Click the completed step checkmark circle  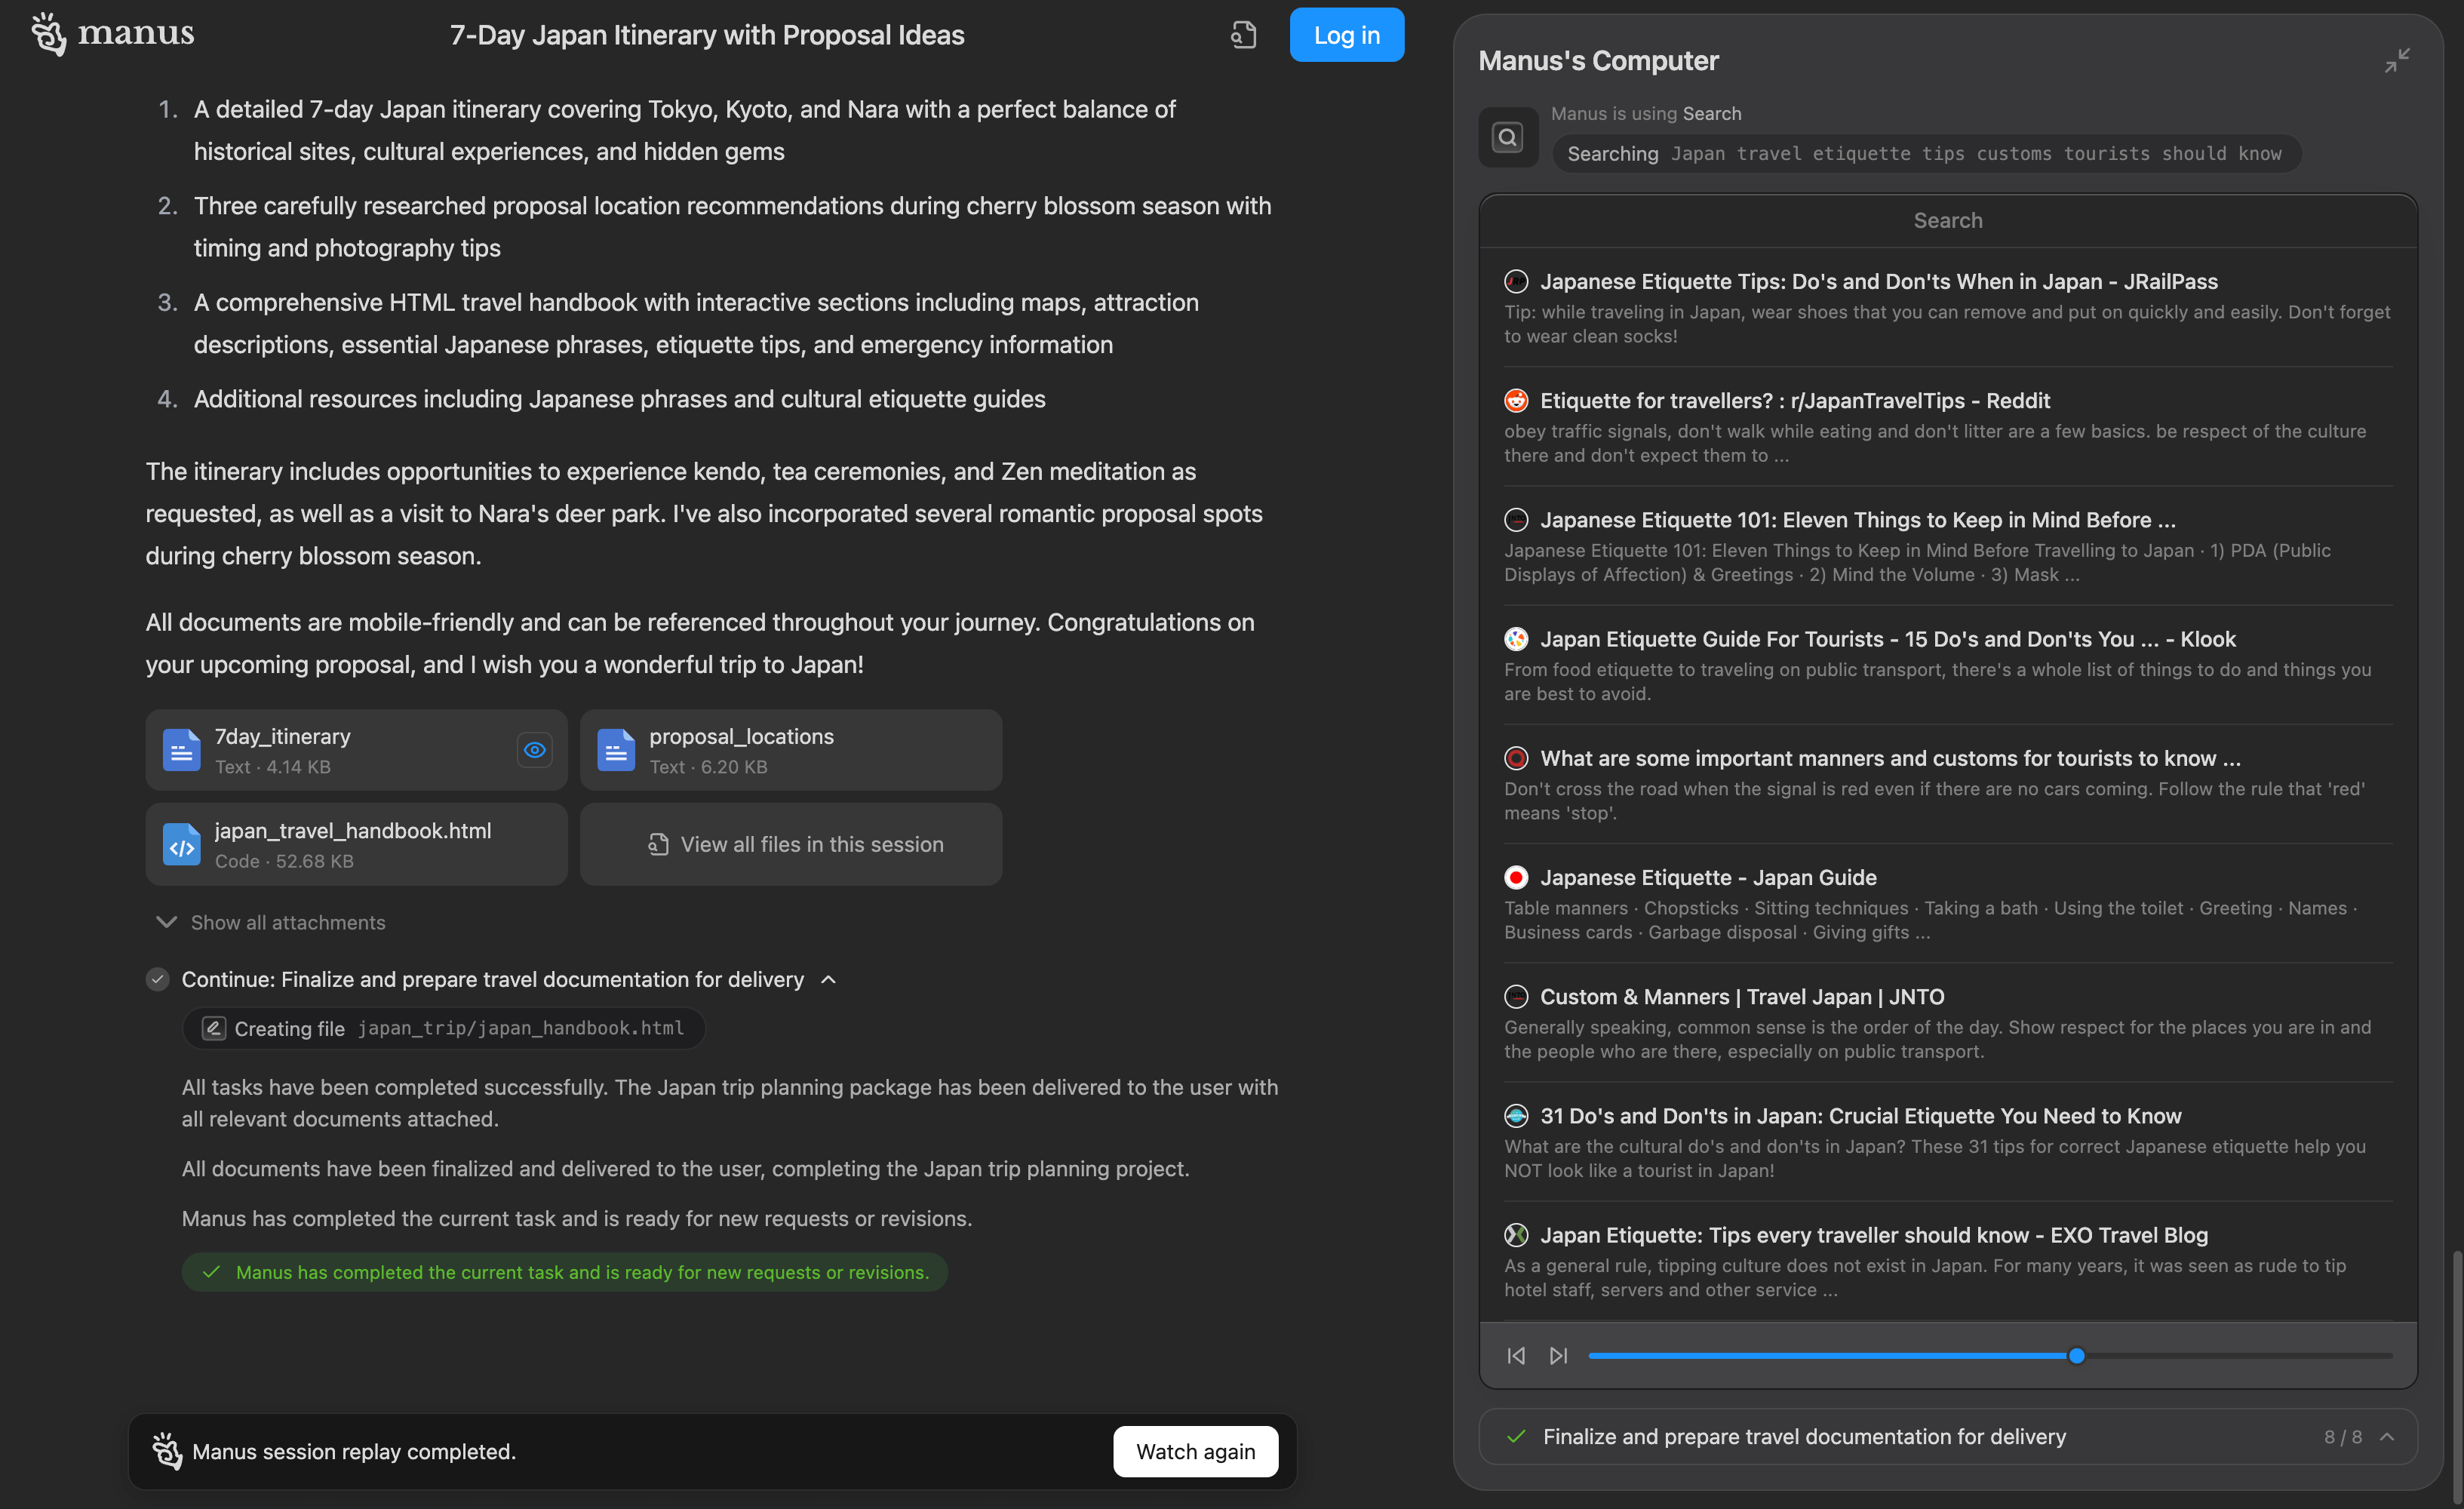coord(157,979)
